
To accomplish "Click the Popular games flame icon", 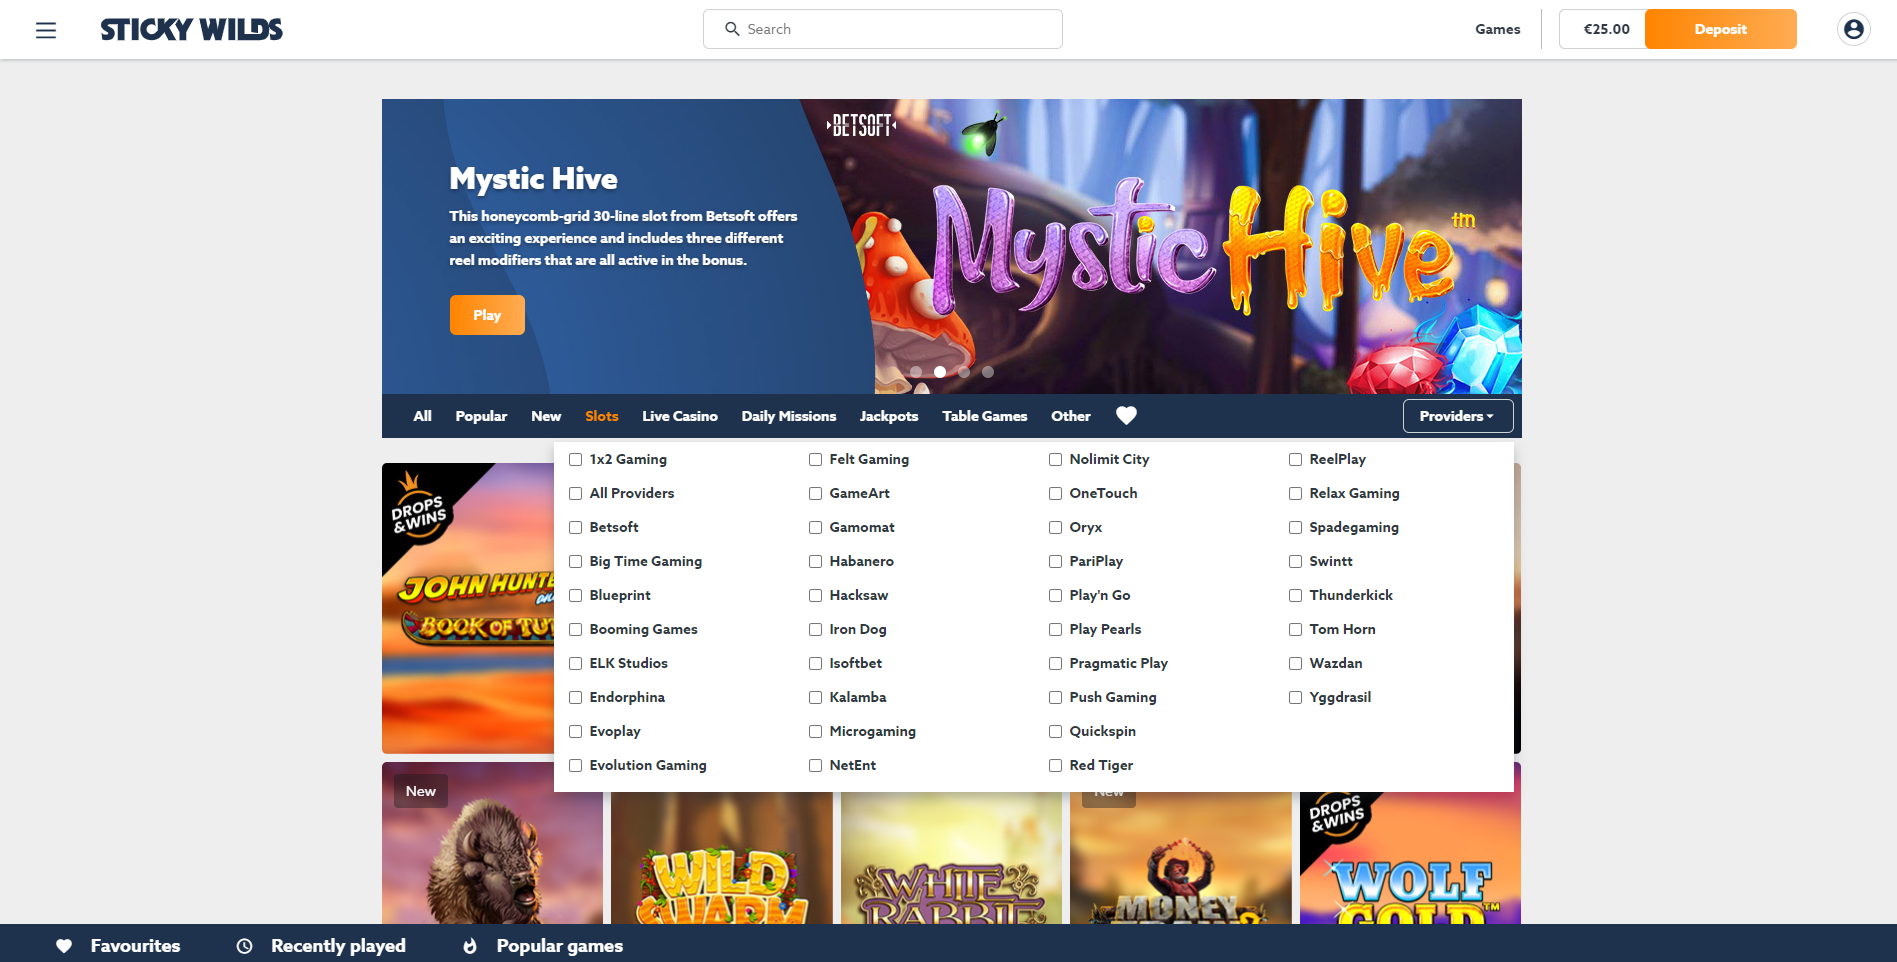I will point(470,946).
